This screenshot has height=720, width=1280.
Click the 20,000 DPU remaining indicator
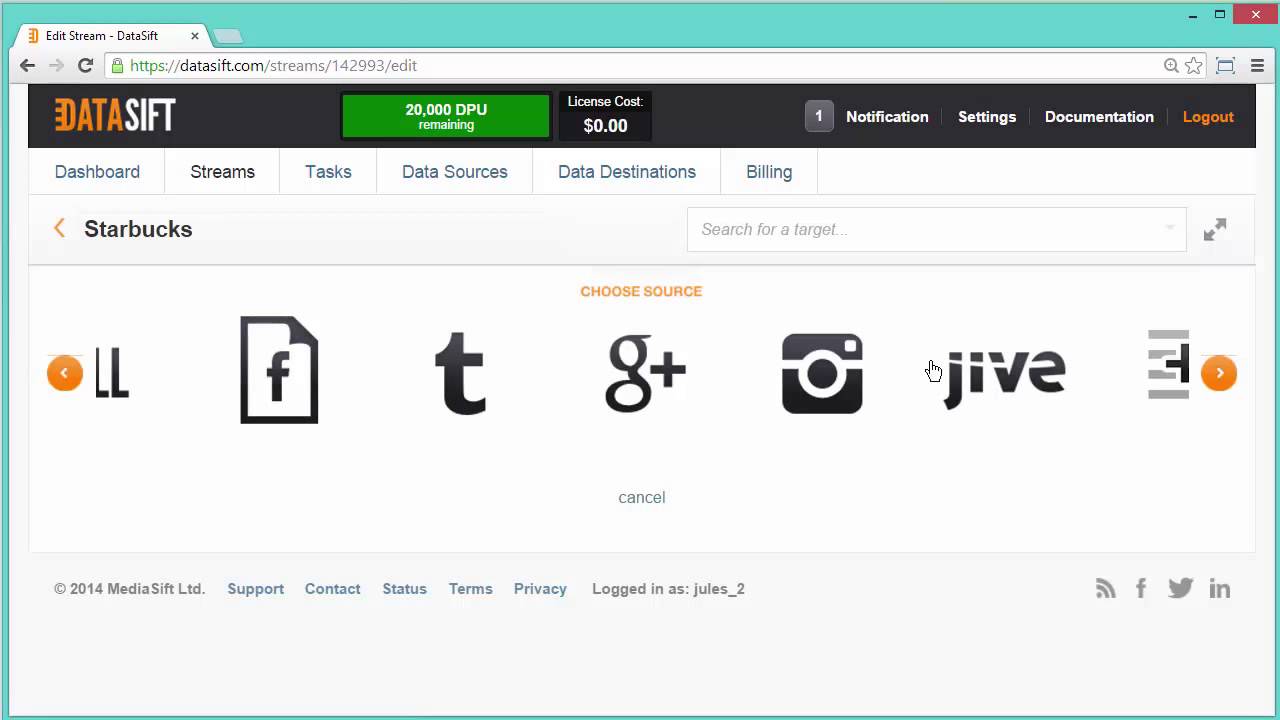(x=446, y=116)
